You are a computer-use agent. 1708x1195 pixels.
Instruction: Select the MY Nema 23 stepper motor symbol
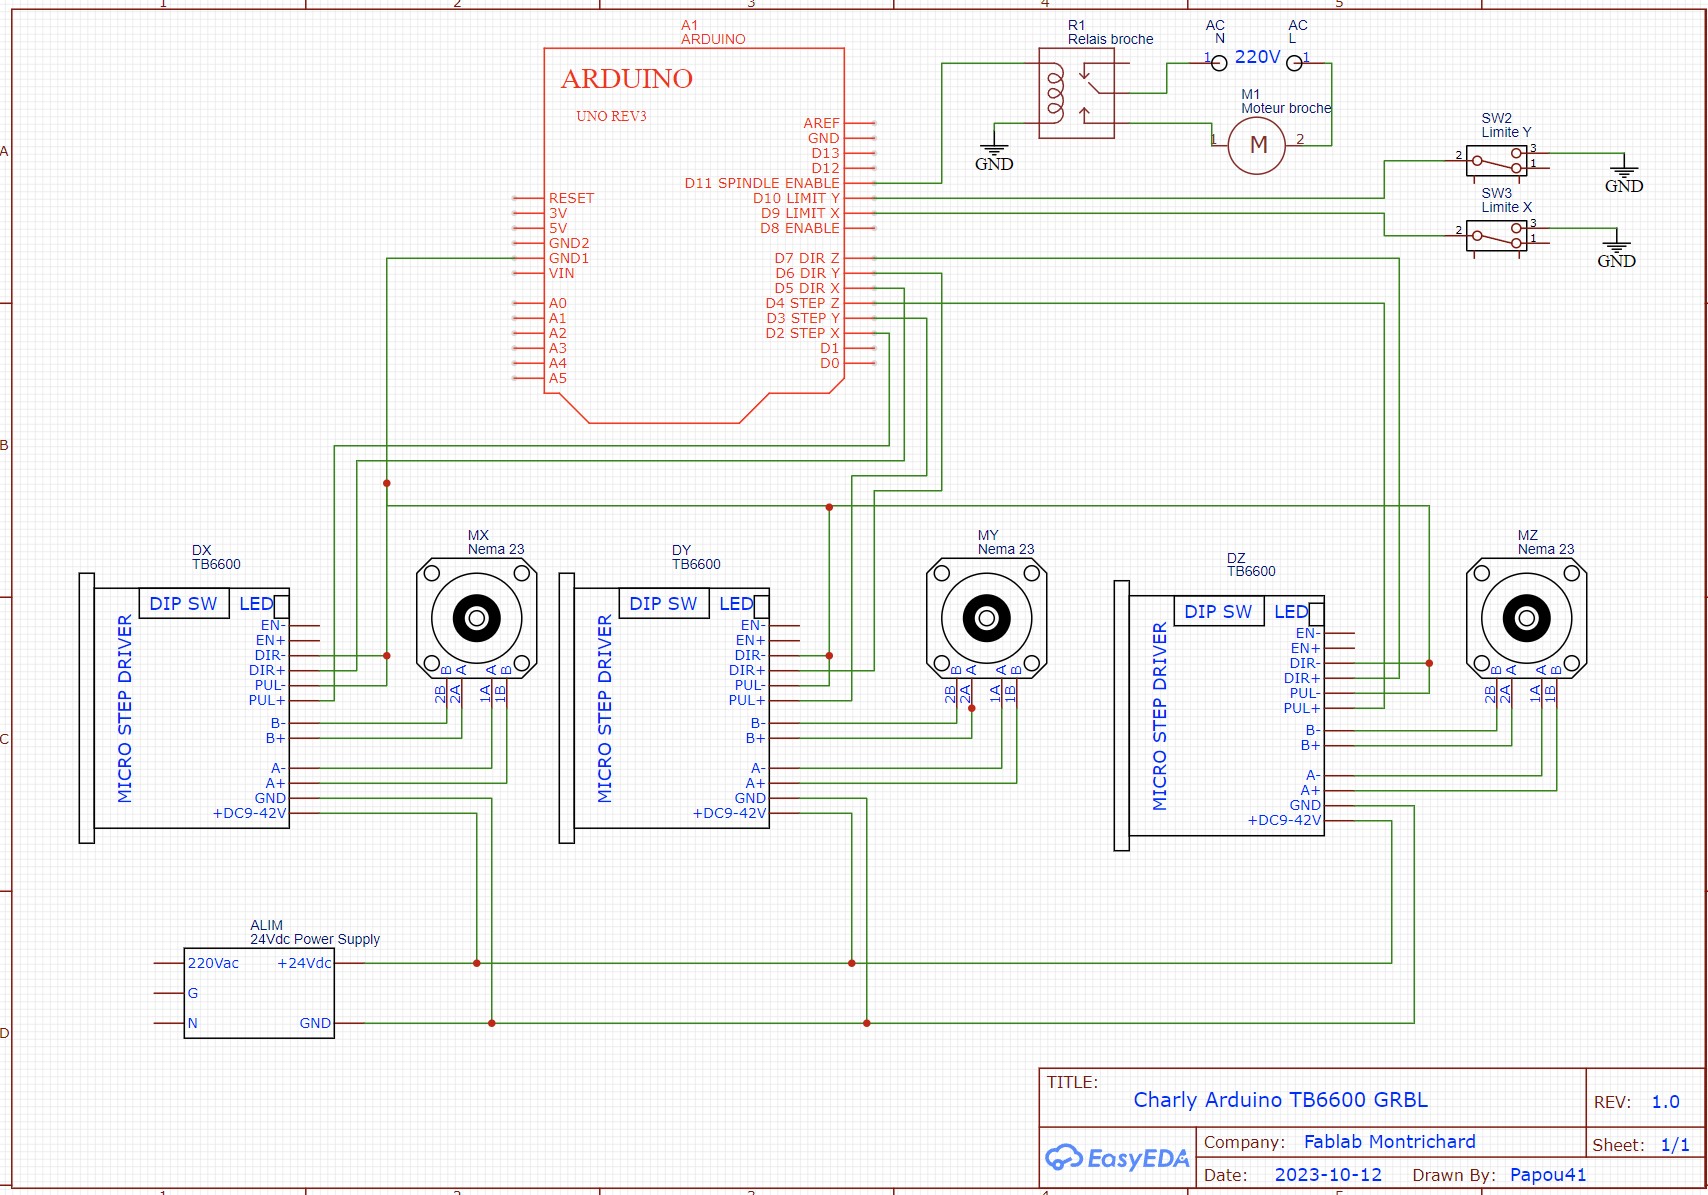point(987,618)
